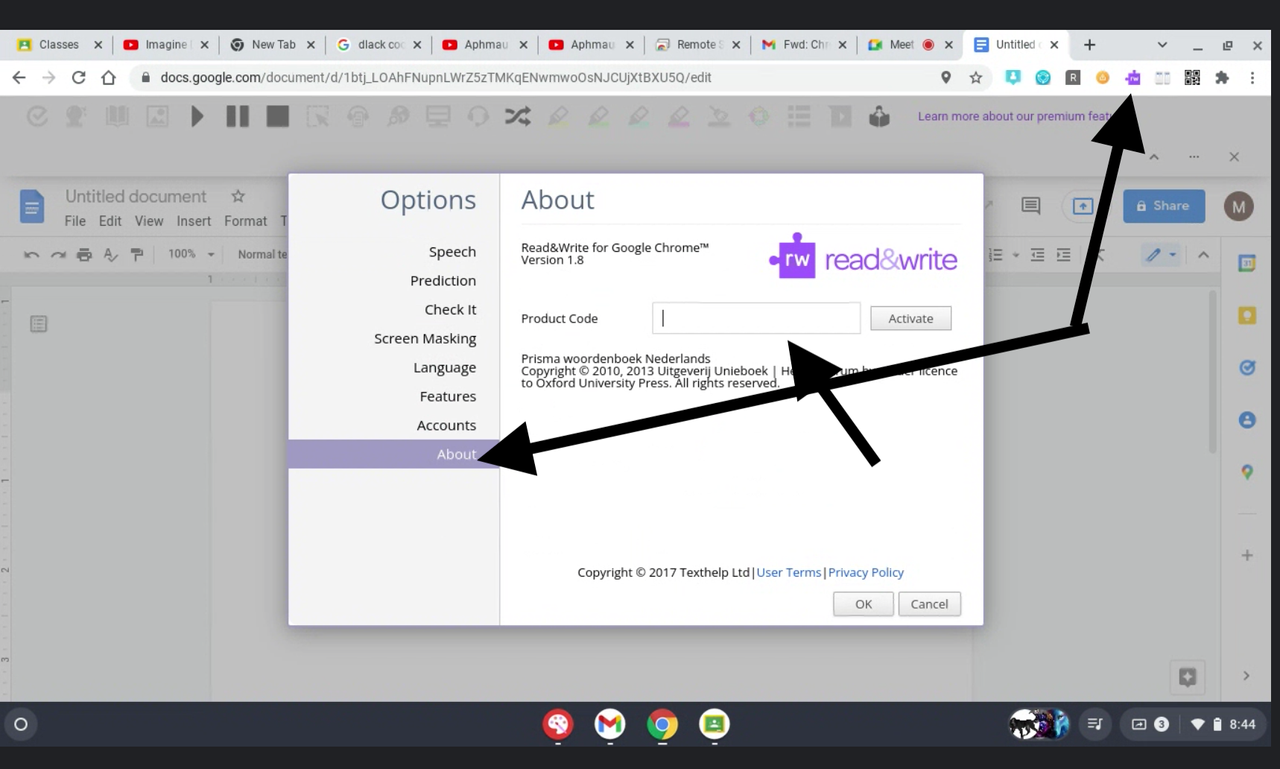Click the Activate button
The image size is (1280, 769).
(x=911, y=318)
